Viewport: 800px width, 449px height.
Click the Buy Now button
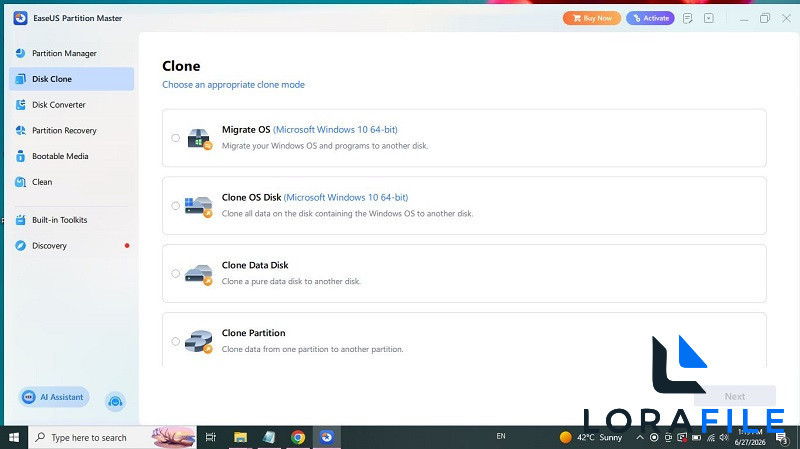click(x=592, y=18)
